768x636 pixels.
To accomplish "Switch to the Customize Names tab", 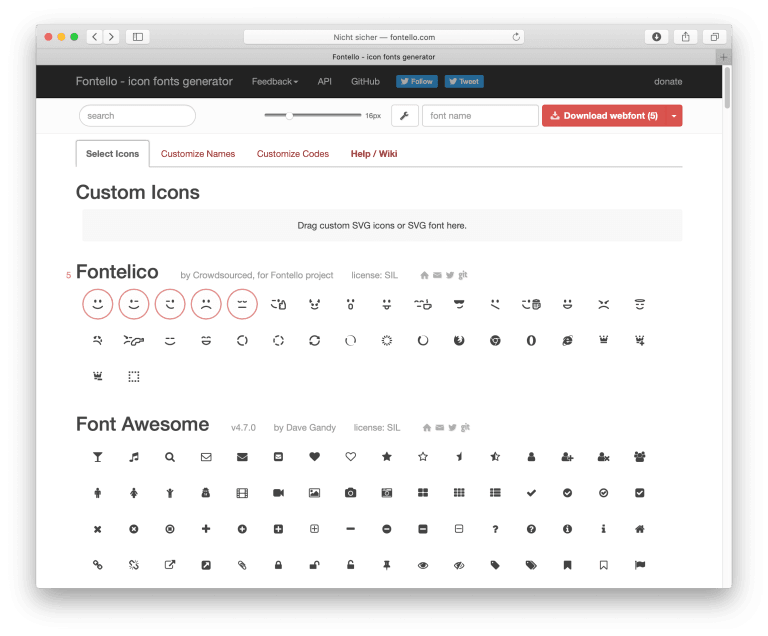I will (x=198, y=154).
